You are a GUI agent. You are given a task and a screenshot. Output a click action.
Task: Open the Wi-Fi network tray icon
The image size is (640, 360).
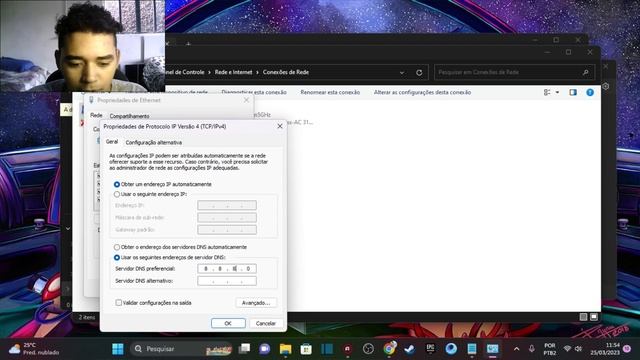tap(567, 349)
